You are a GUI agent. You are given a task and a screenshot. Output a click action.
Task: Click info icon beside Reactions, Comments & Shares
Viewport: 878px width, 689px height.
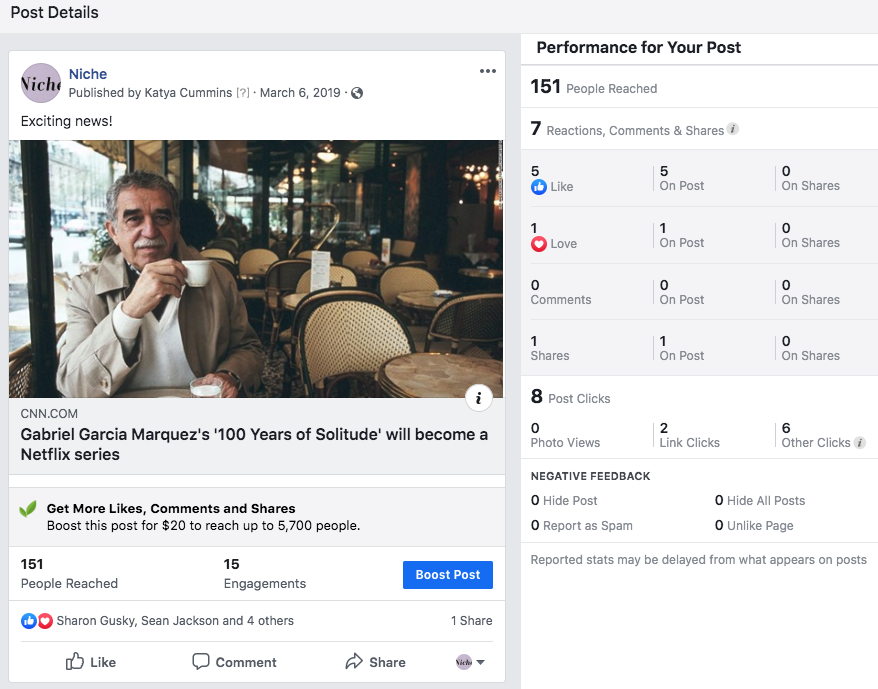click(733, 129)
